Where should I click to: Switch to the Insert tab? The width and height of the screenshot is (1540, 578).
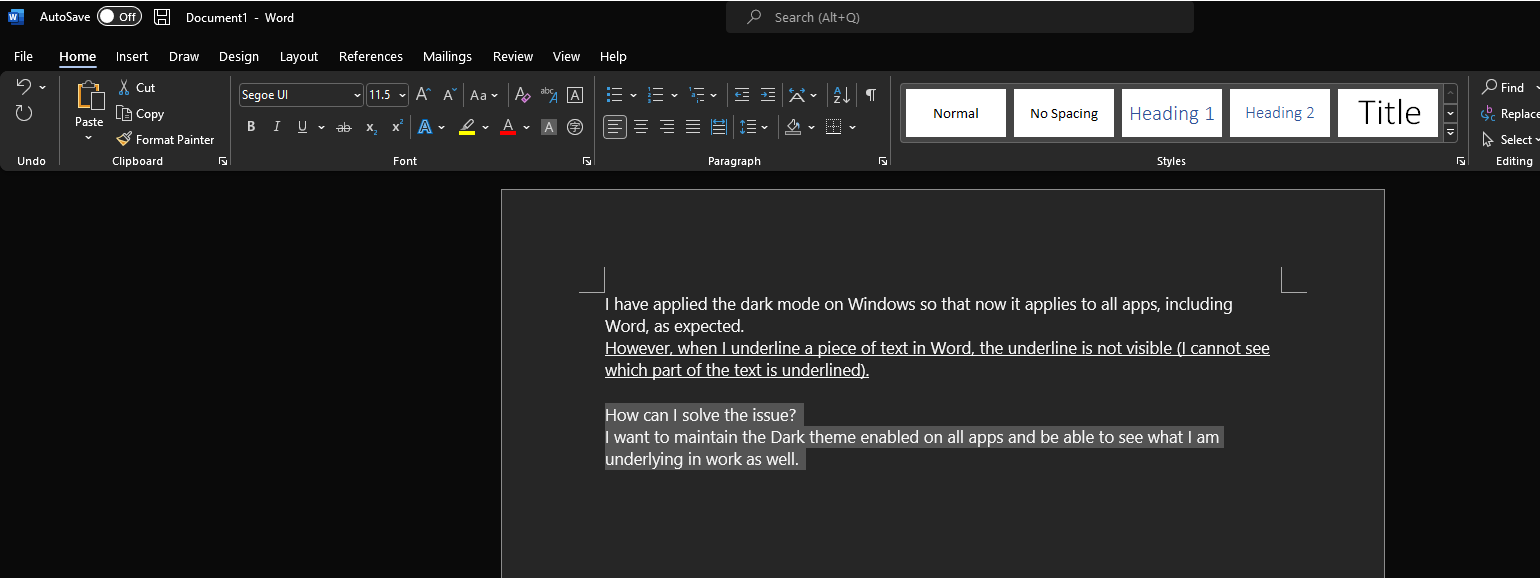click(132, 56)
